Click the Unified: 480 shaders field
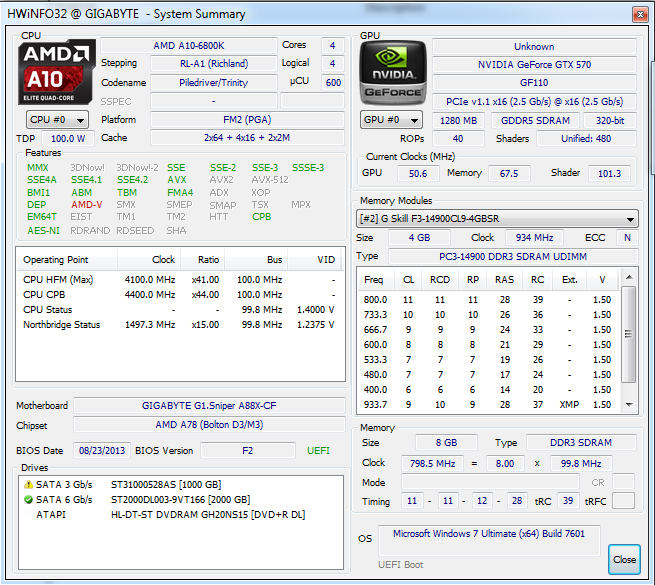 coord(586,139)
